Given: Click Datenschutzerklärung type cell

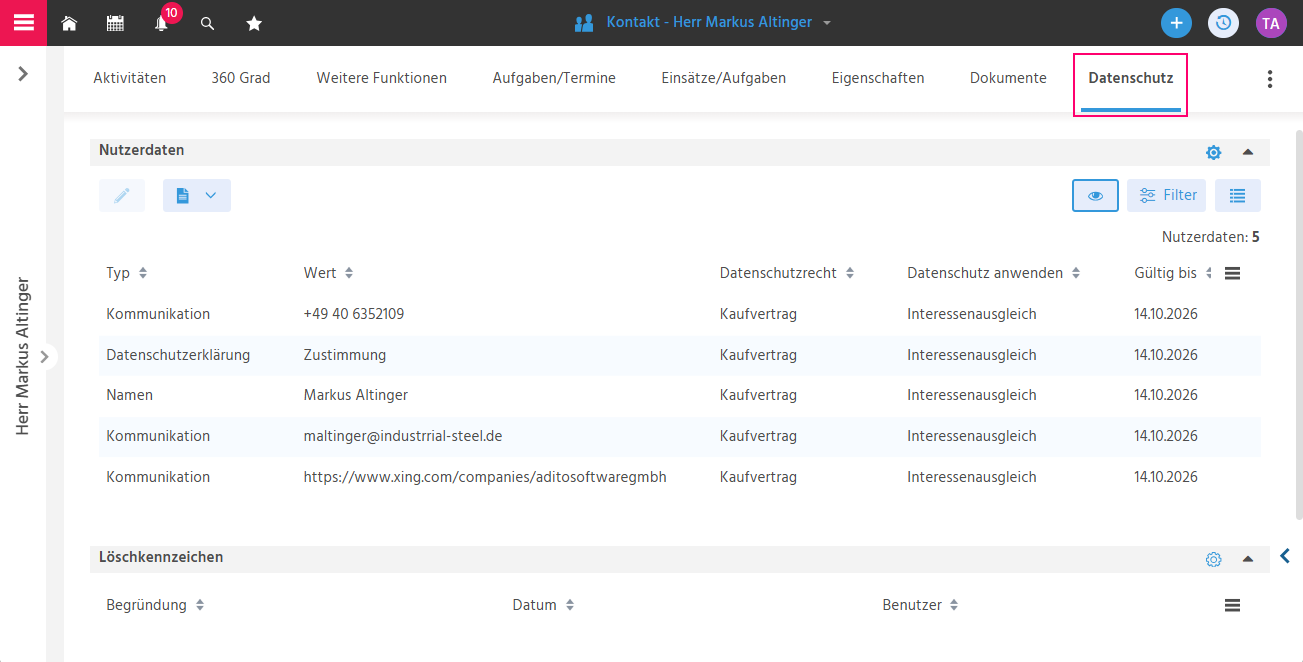Looking at the screenshot, I should pyautogui.click(x=178, y=355).
